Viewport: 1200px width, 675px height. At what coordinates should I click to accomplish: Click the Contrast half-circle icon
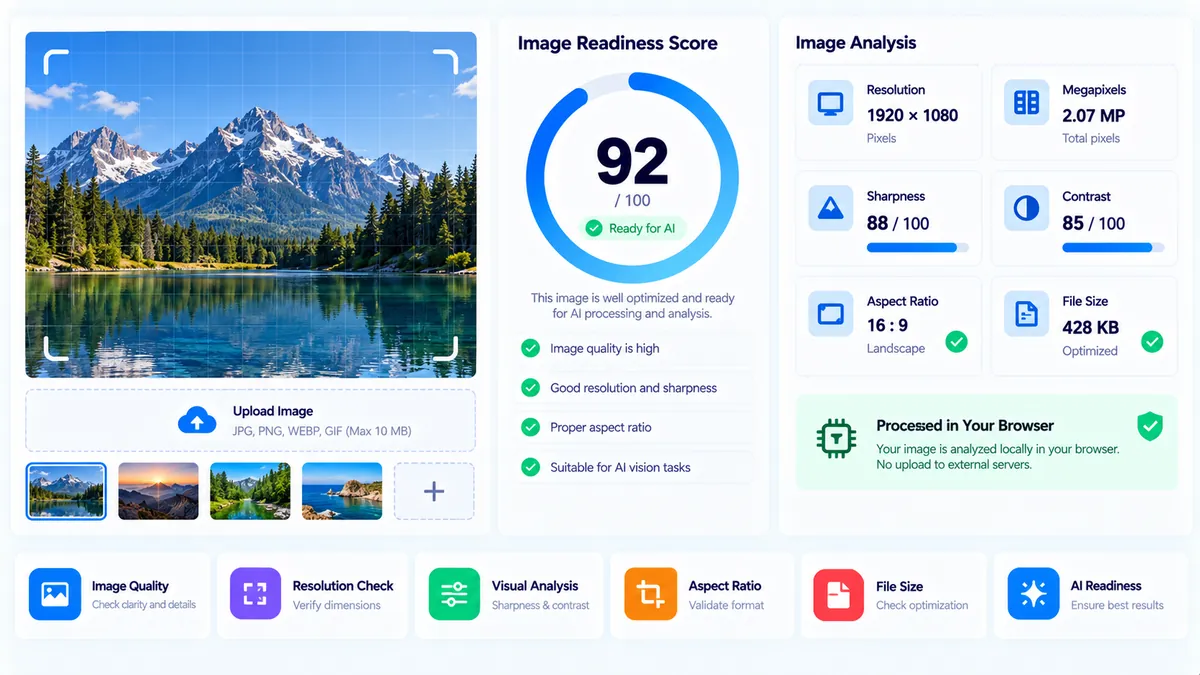pos(1026,208)
